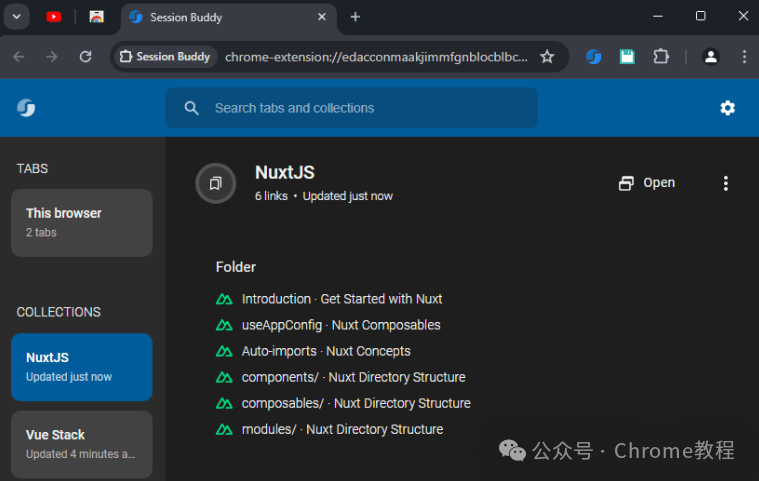
Task: Open useAppConfig · Nuxt Composables link
Action: (x=341, y=325)
